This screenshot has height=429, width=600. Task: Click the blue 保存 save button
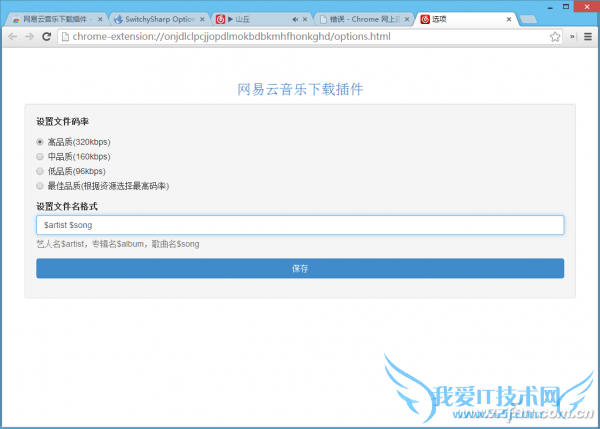[x=300, y=268]
